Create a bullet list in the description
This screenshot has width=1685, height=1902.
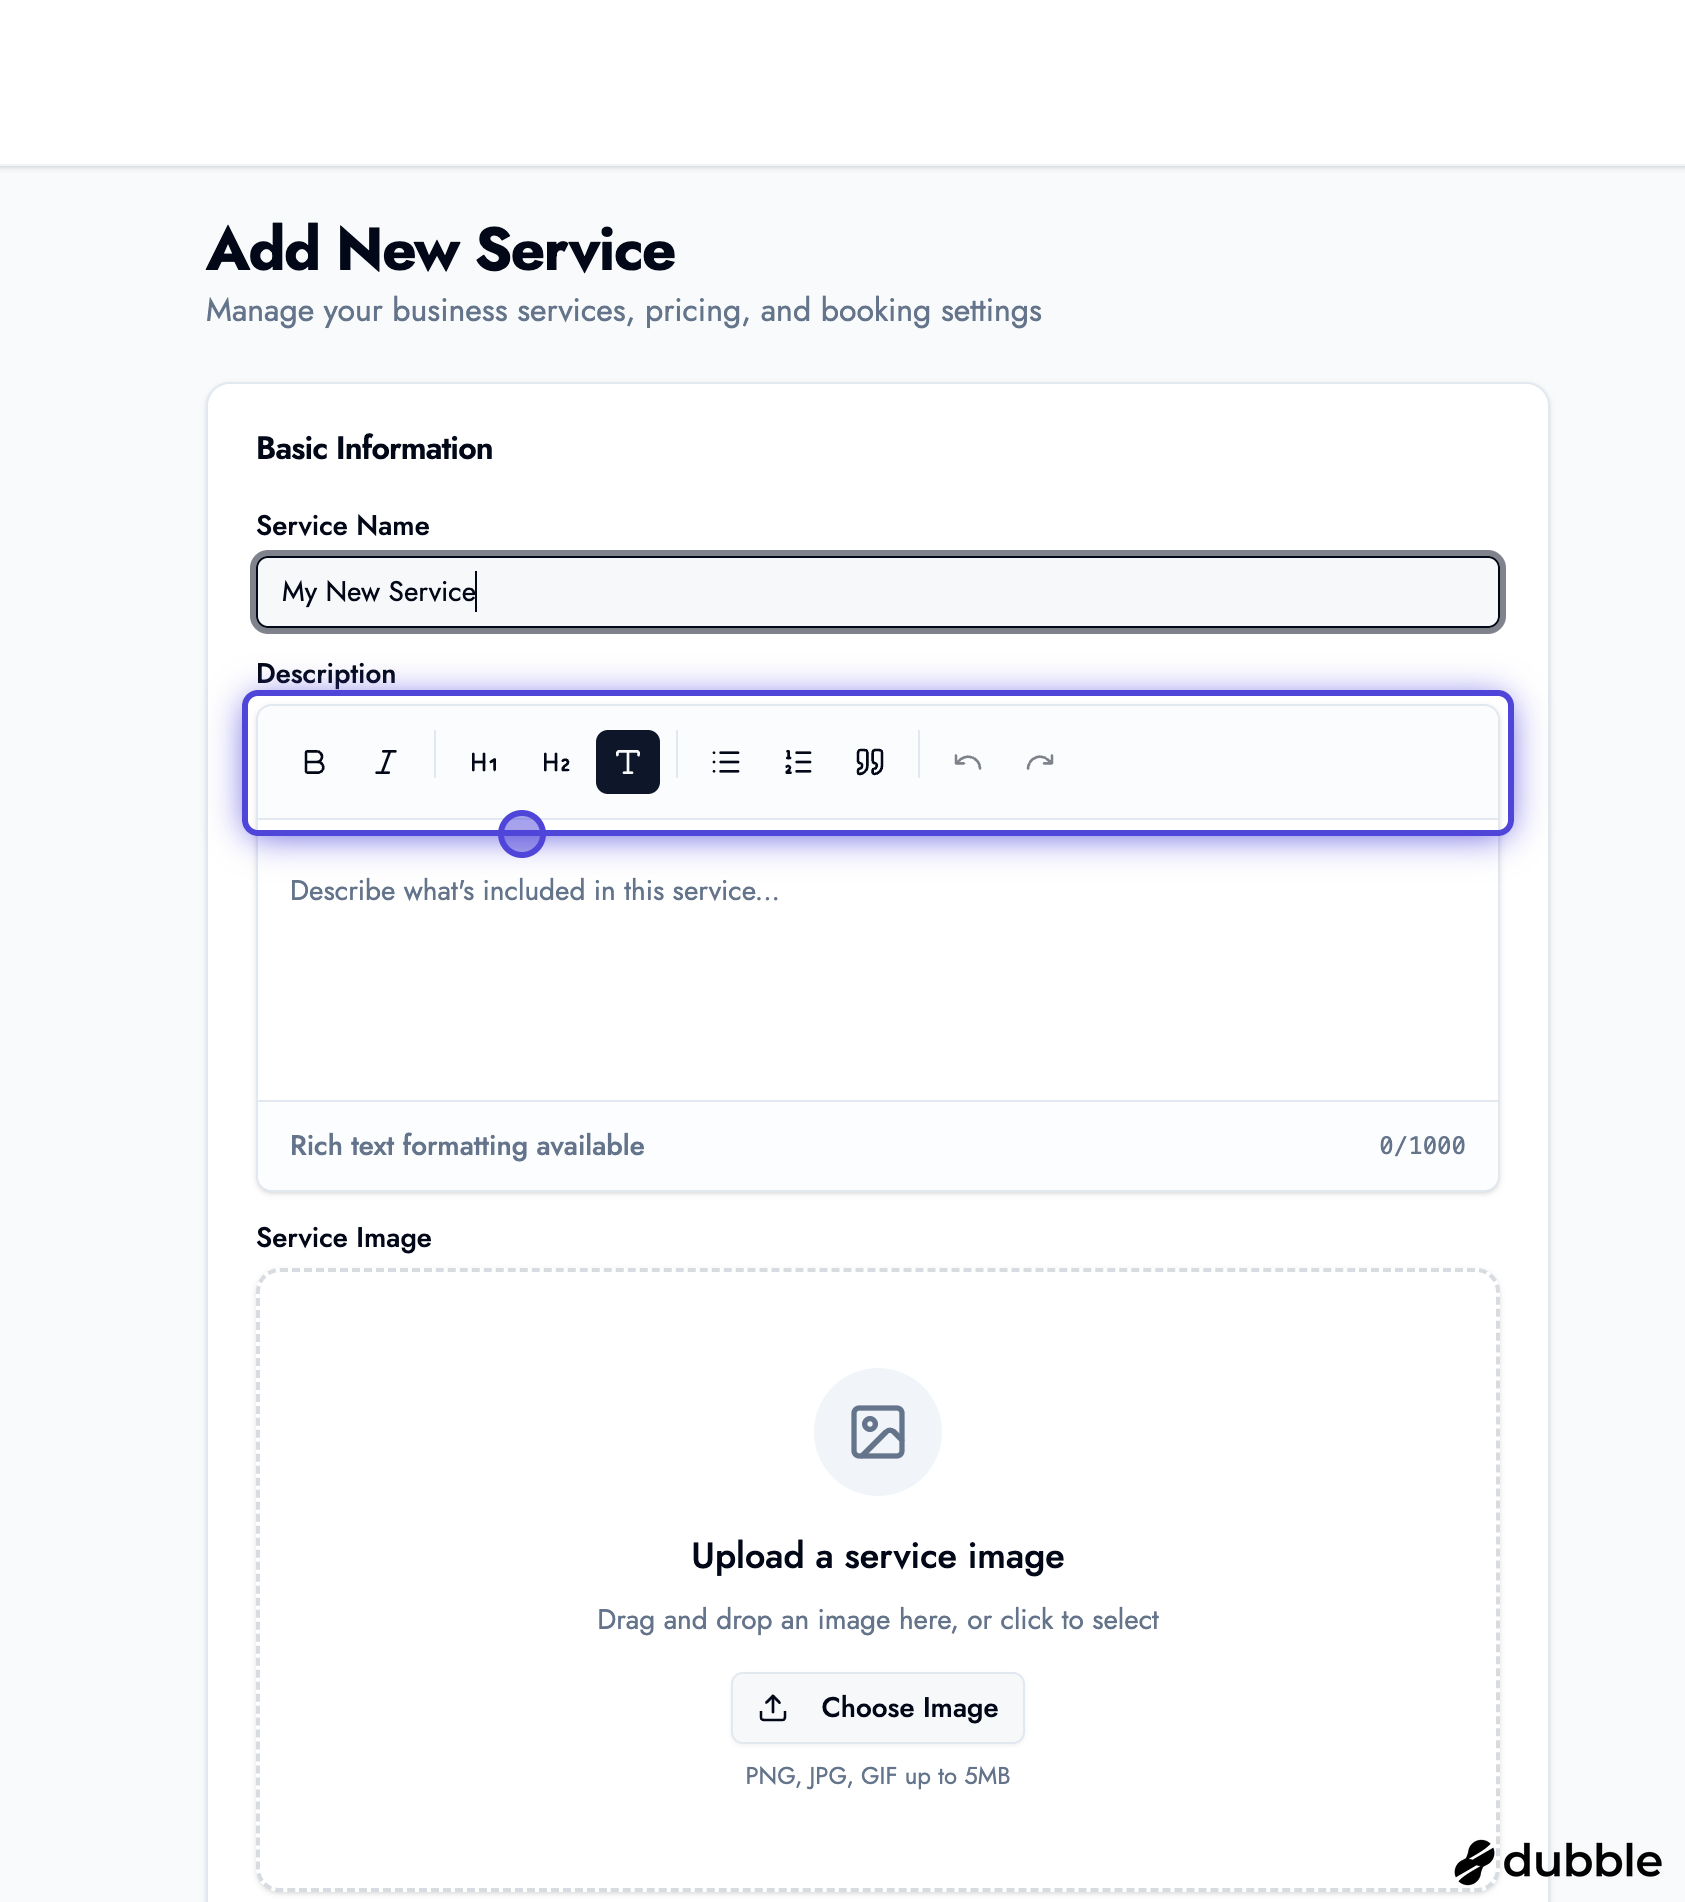click(726, 762)
